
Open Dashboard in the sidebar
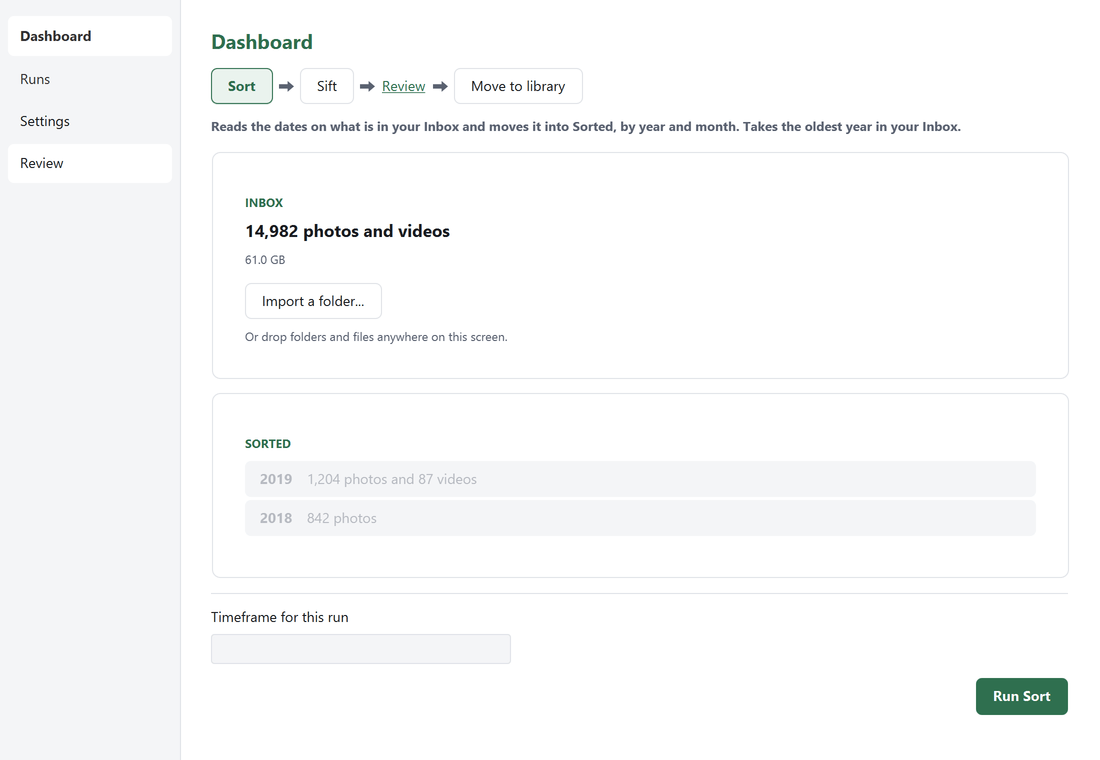[90, 36]
